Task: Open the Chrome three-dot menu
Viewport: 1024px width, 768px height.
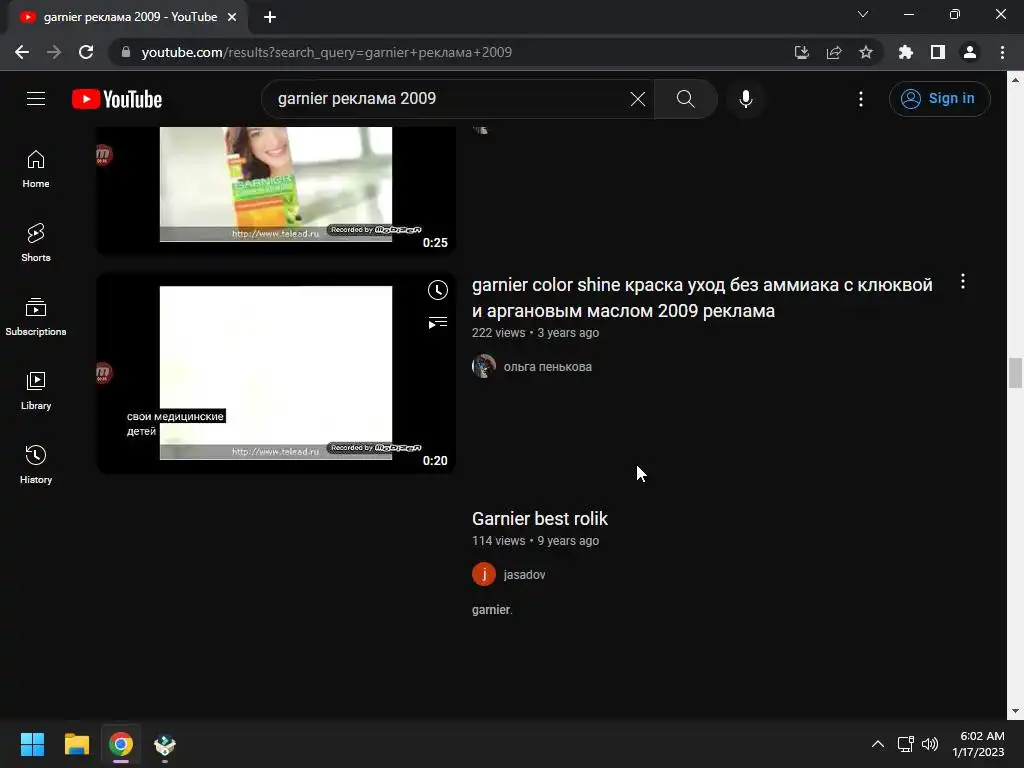Action: (1002, 52)
